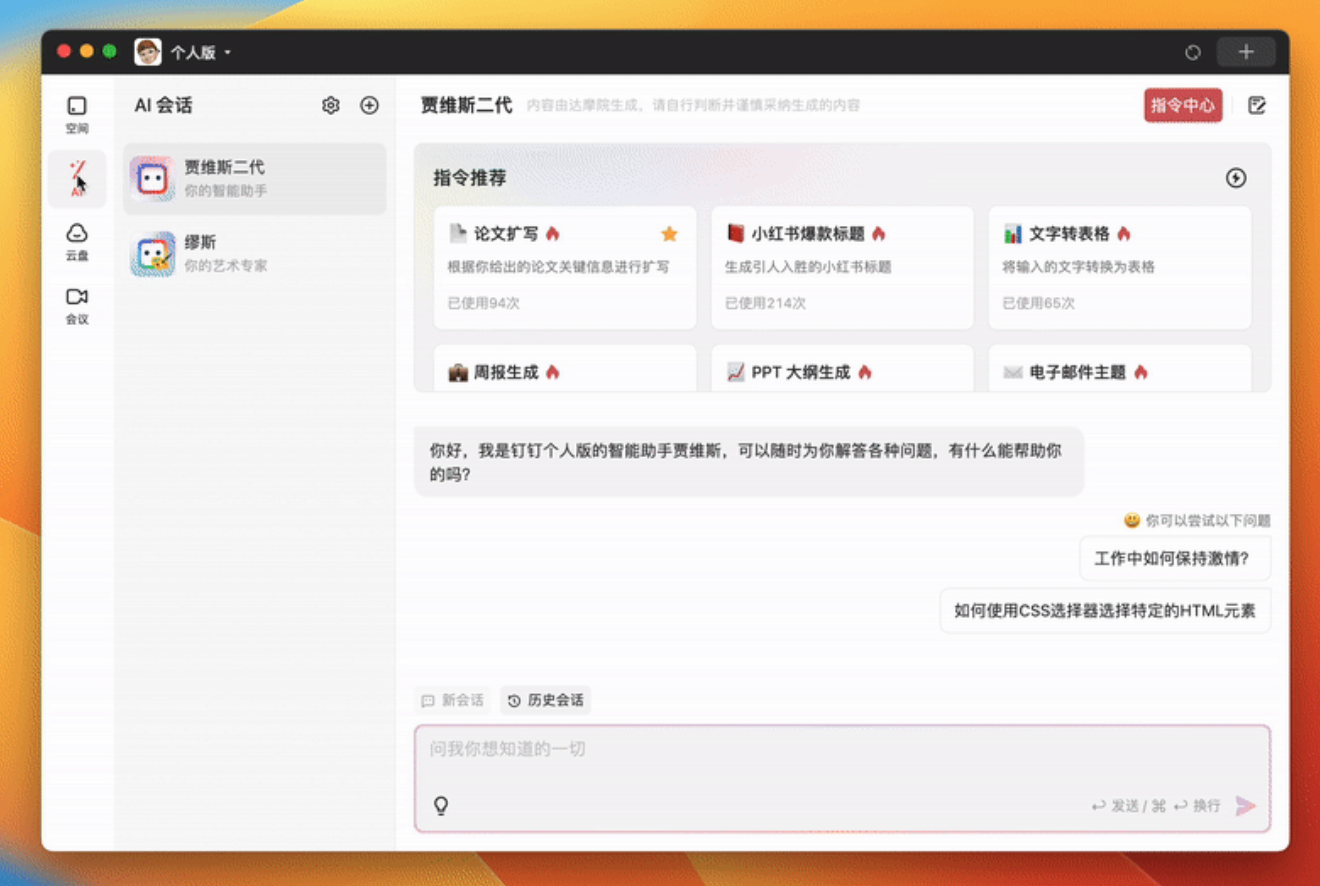Switch to the 新会话 tab
The image size is (1320, 886).
[x=453, y=700]
